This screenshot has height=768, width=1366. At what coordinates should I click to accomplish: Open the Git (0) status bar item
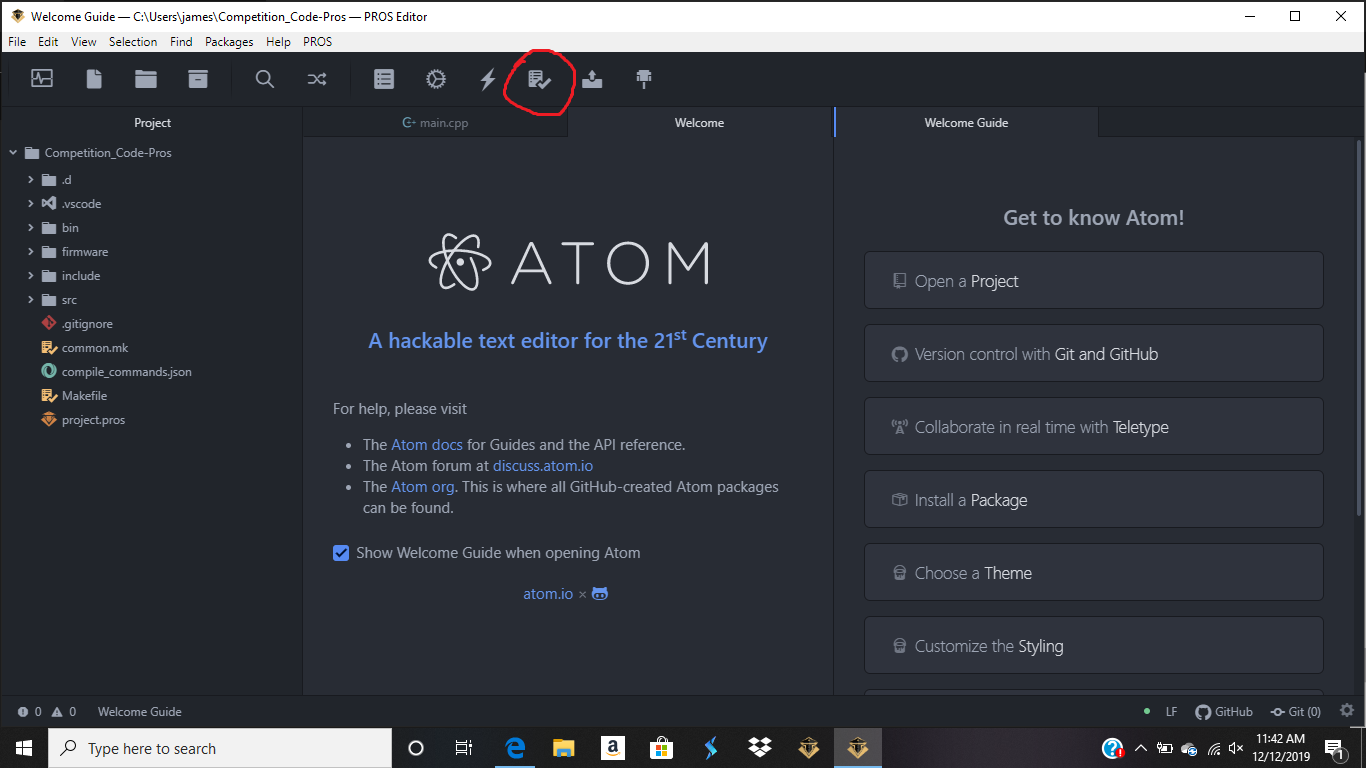[1295, 712]
